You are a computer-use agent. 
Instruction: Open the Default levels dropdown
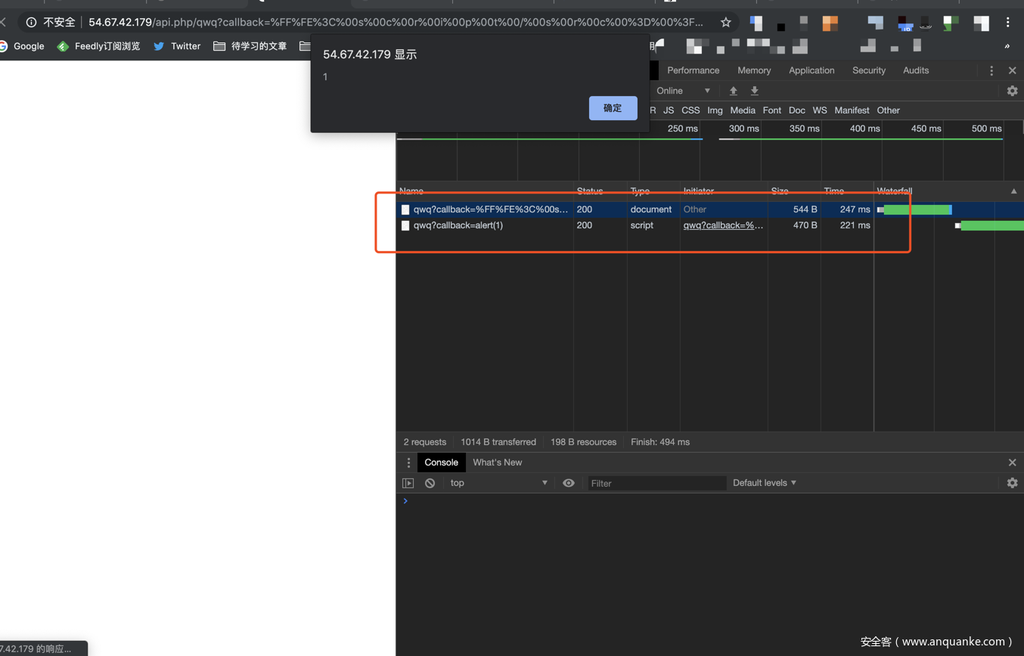[x=765, y=483]
